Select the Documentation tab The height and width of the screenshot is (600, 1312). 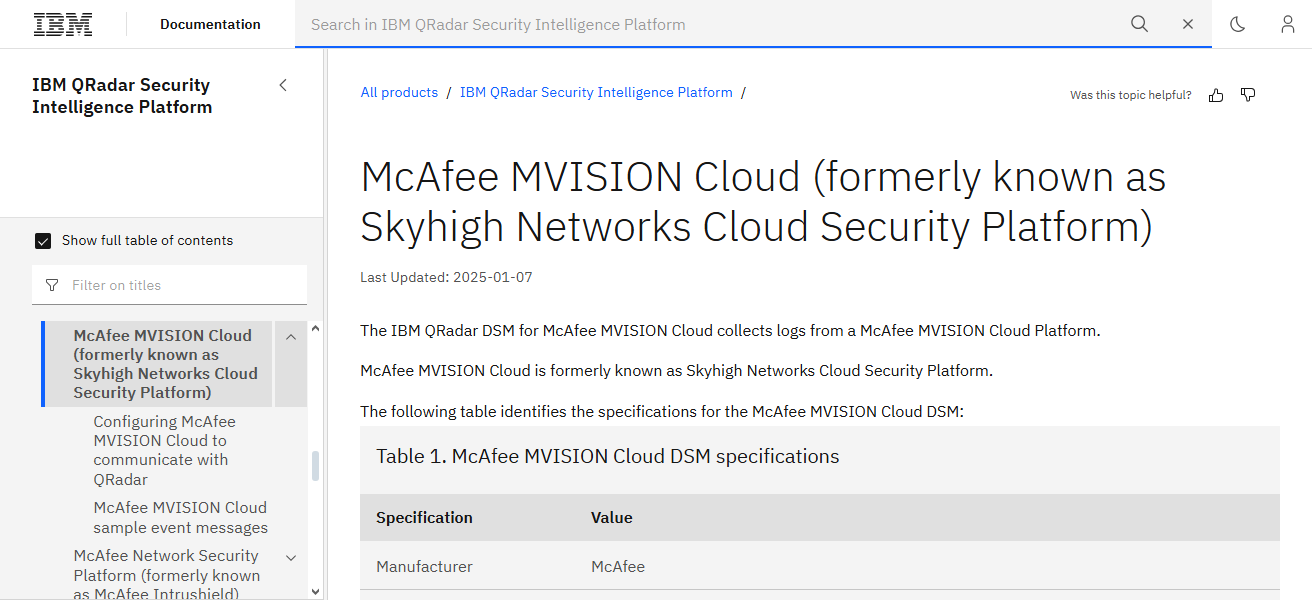(209, 24)
